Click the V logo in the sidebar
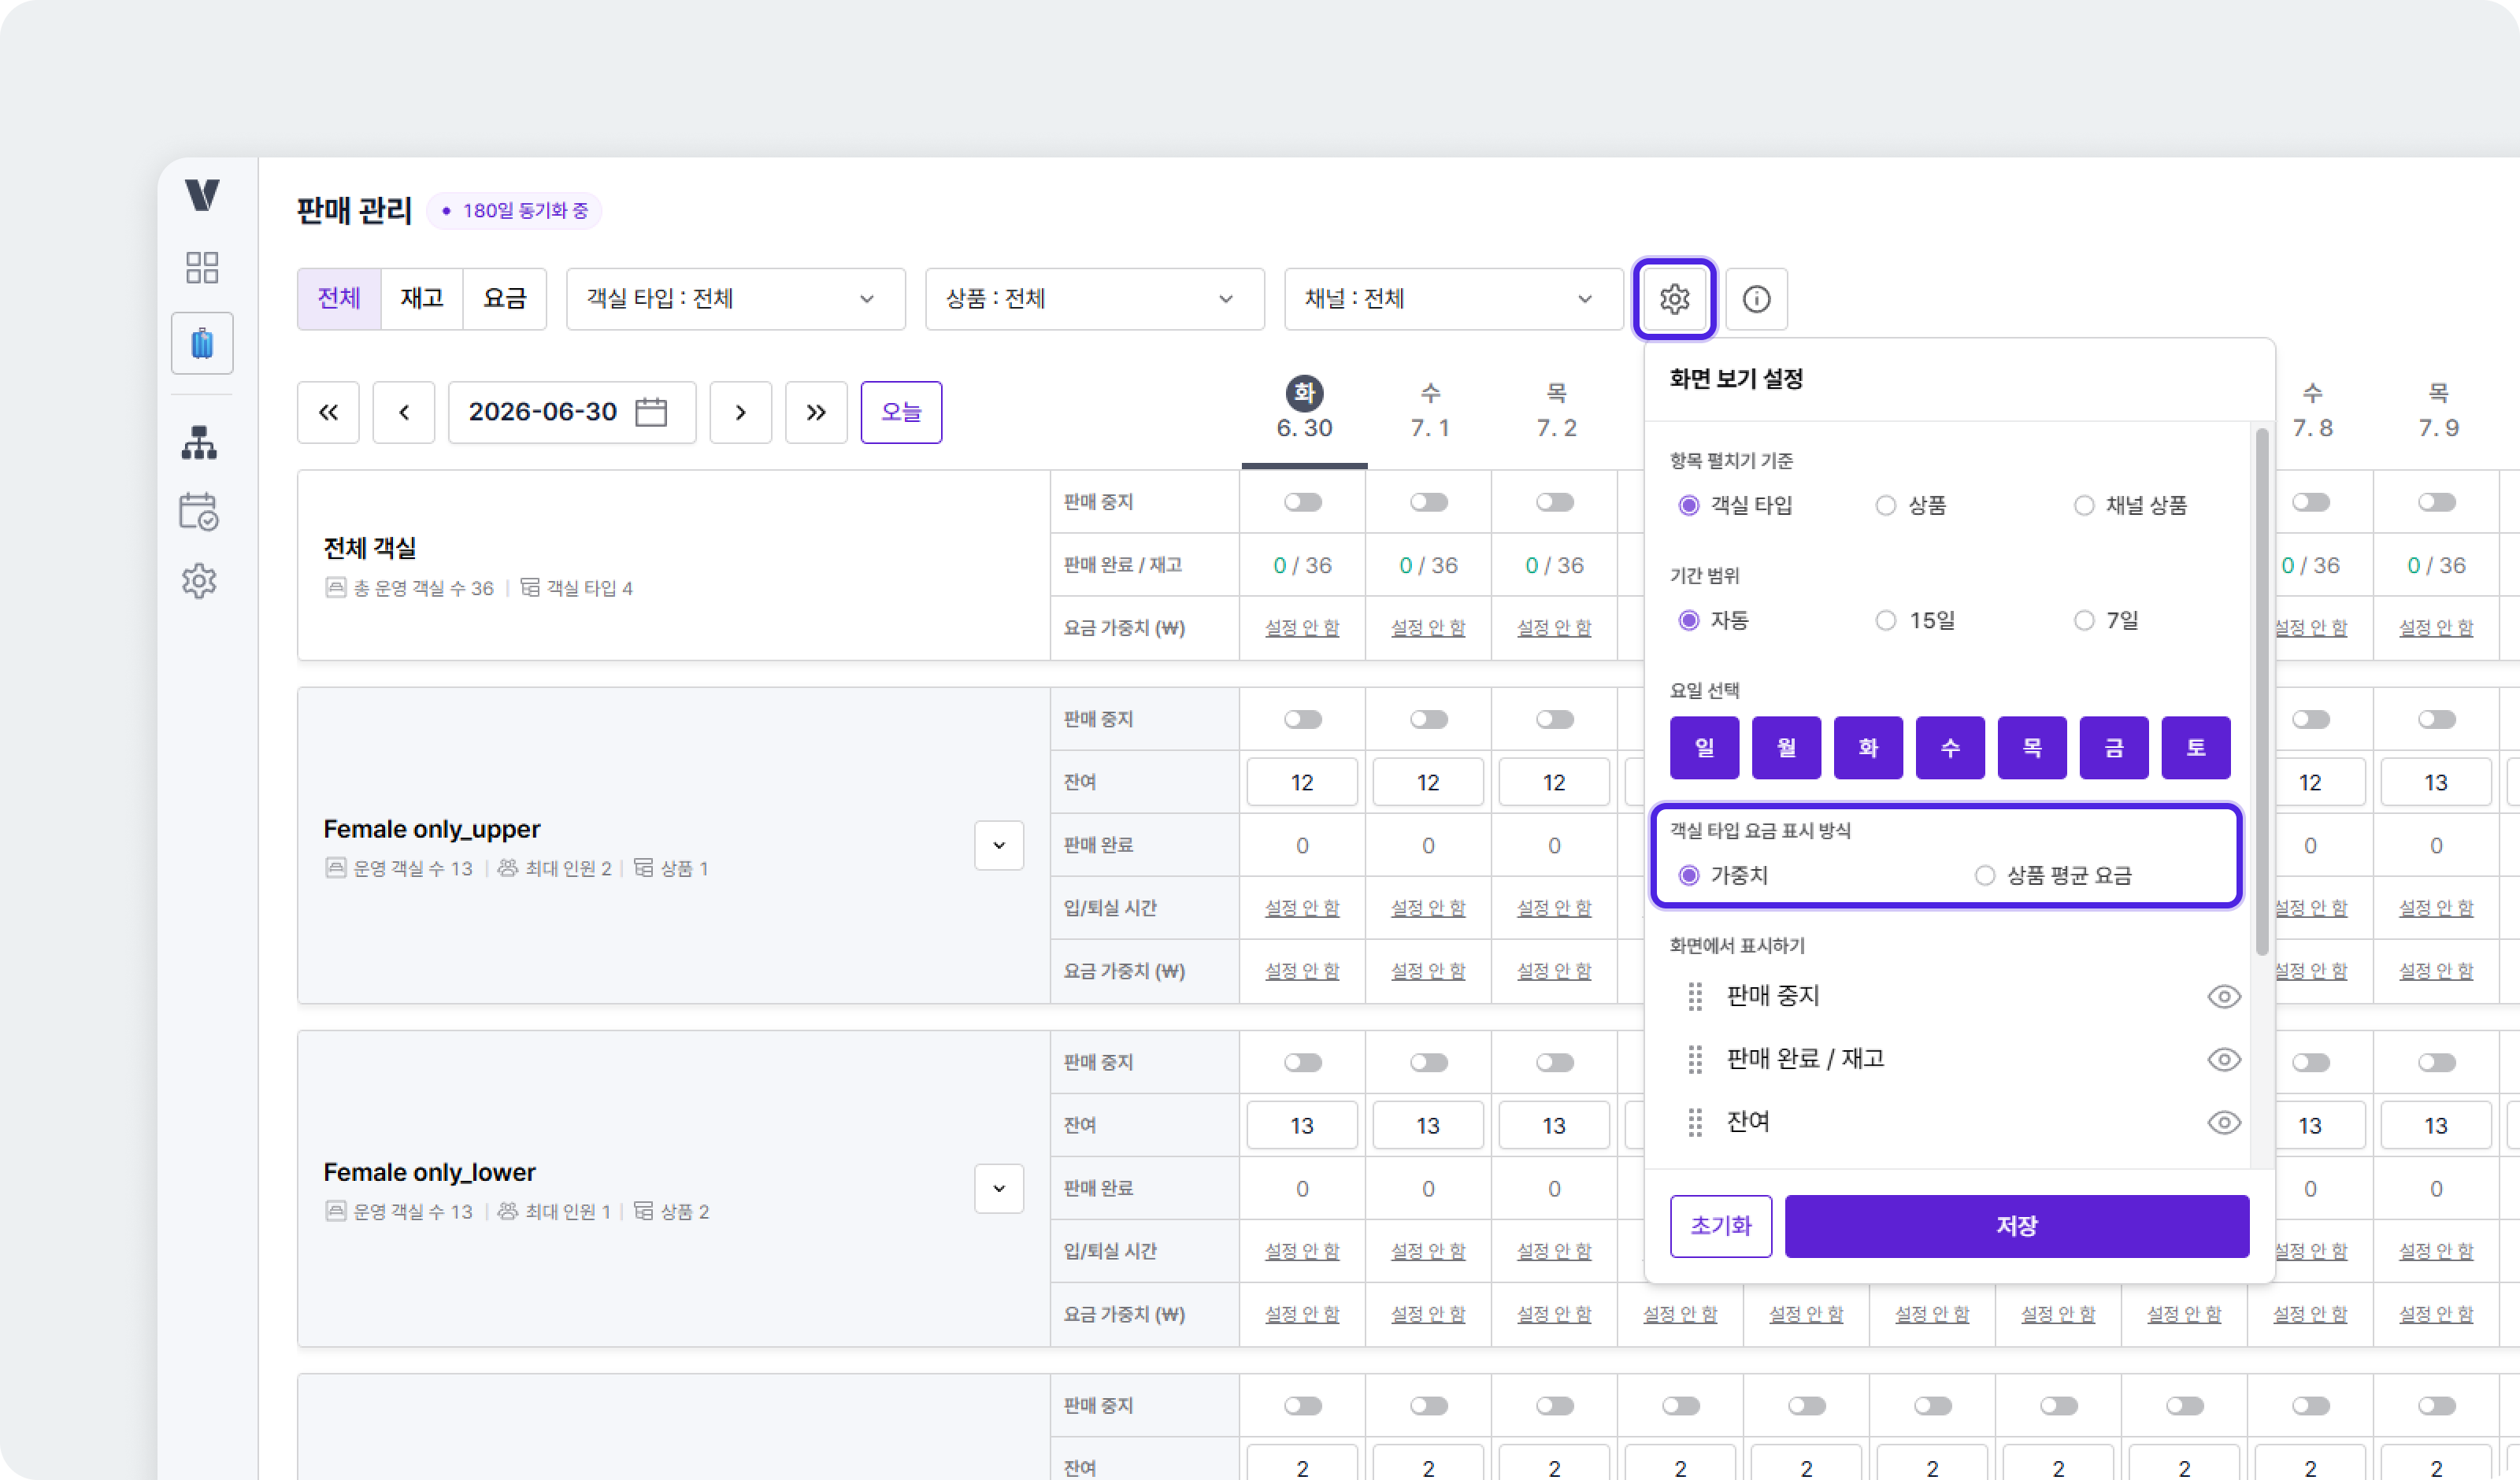The width and height of the screenshot is (2520, 1480). (202, 194)
